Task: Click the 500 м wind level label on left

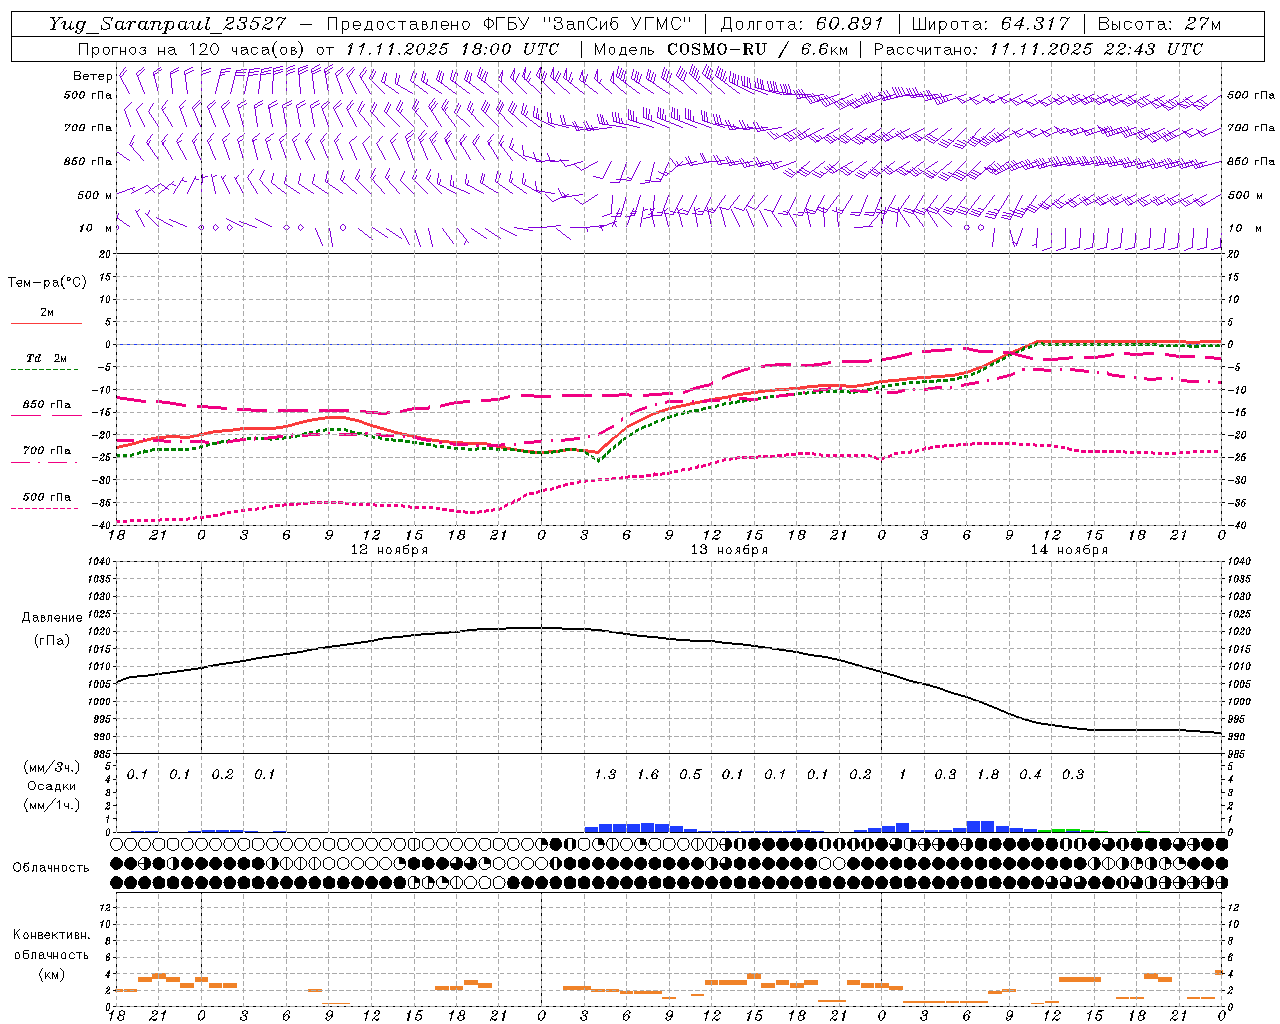Action: (x=95, y=195)
